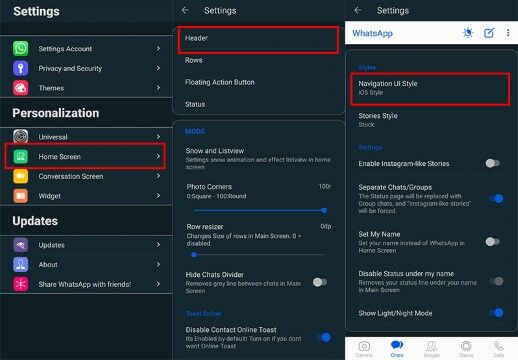This screenshot has width=518, height=360.
Task: Tap the Home Screen green icon
Action: pyautogui.click(x=21, y=156)
